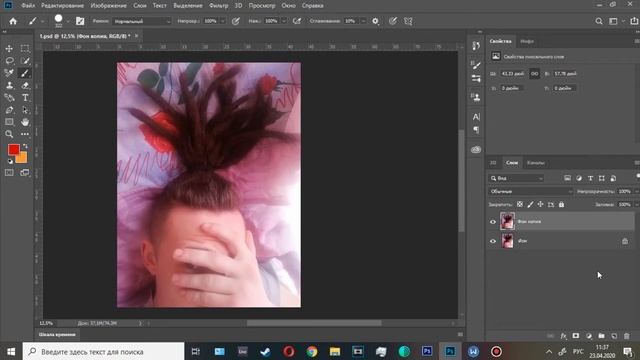The image size is (640, 360).
Task: Click the orange background color swatch
Action: click(x=22, y=158)
